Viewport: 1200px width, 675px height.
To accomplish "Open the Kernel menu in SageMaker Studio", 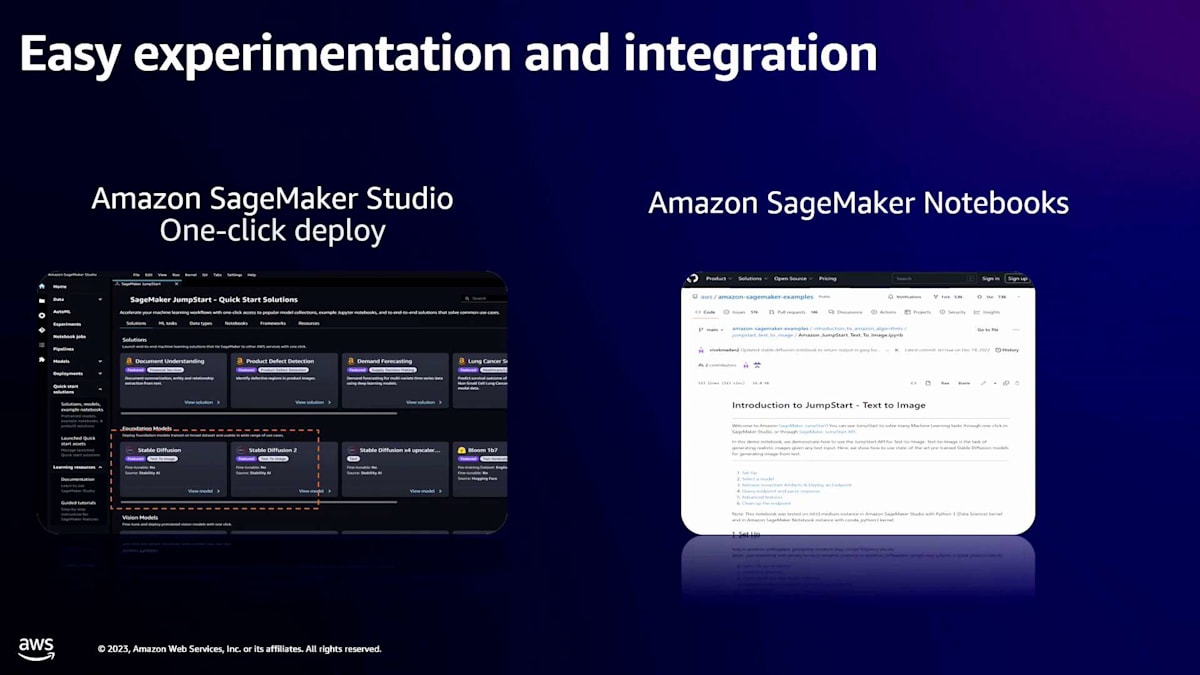I will pyautogui.click(x=190, y=275).
